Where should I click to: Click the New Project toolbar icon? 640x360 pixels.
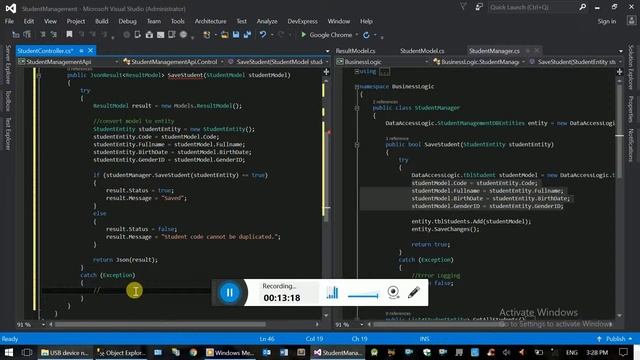coord(207,35)
